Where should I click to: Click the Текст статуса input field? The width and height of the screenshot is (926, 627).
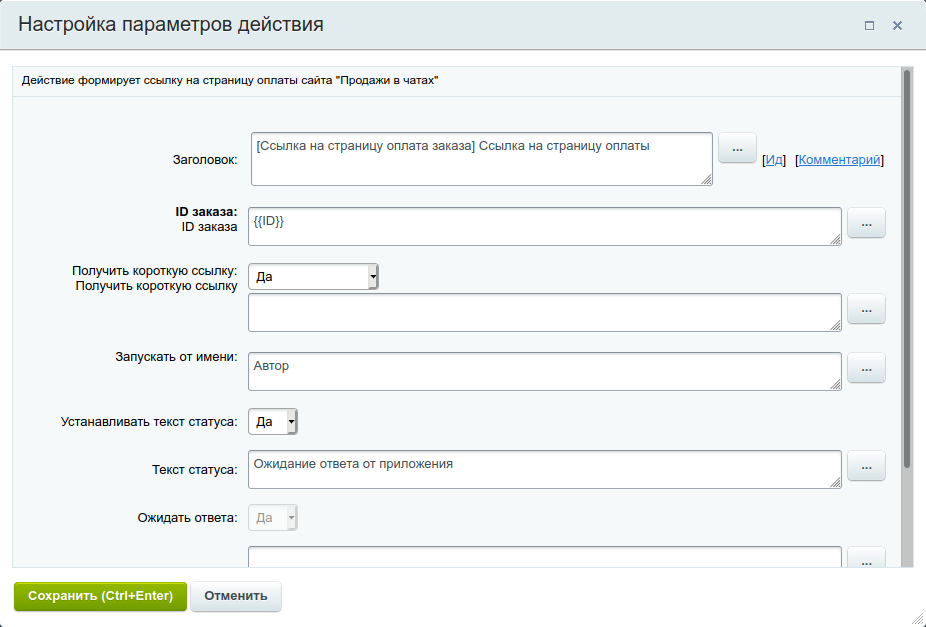[544, 469]
